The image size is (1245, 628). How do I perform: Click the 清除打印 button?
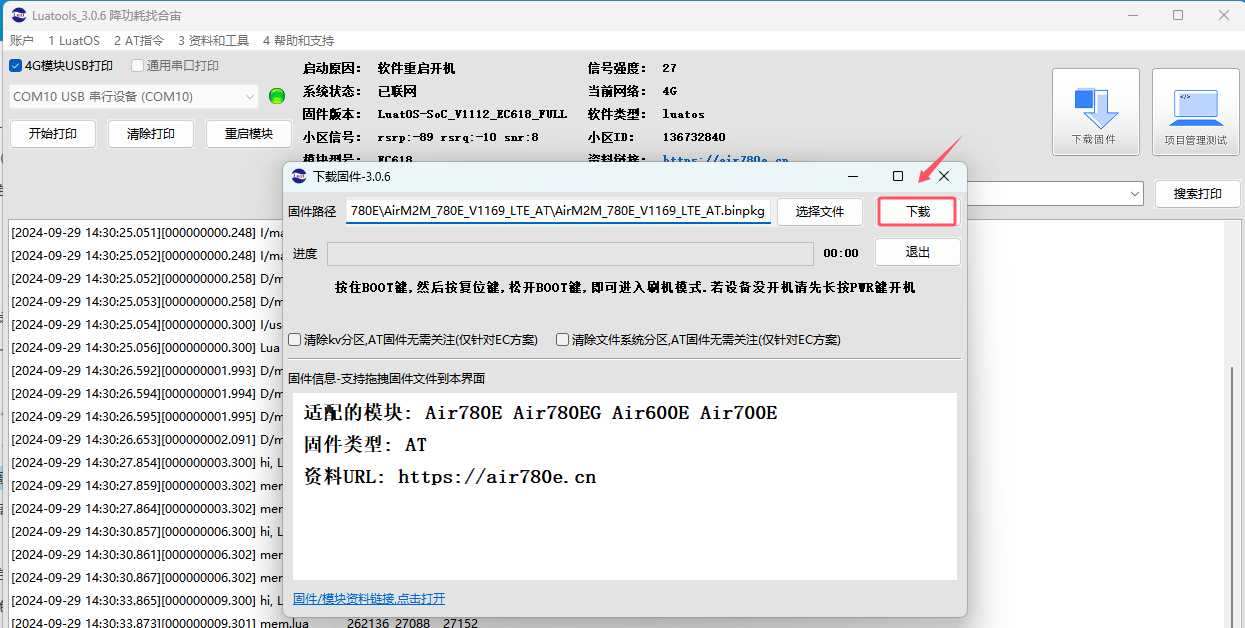click(151, 134)
